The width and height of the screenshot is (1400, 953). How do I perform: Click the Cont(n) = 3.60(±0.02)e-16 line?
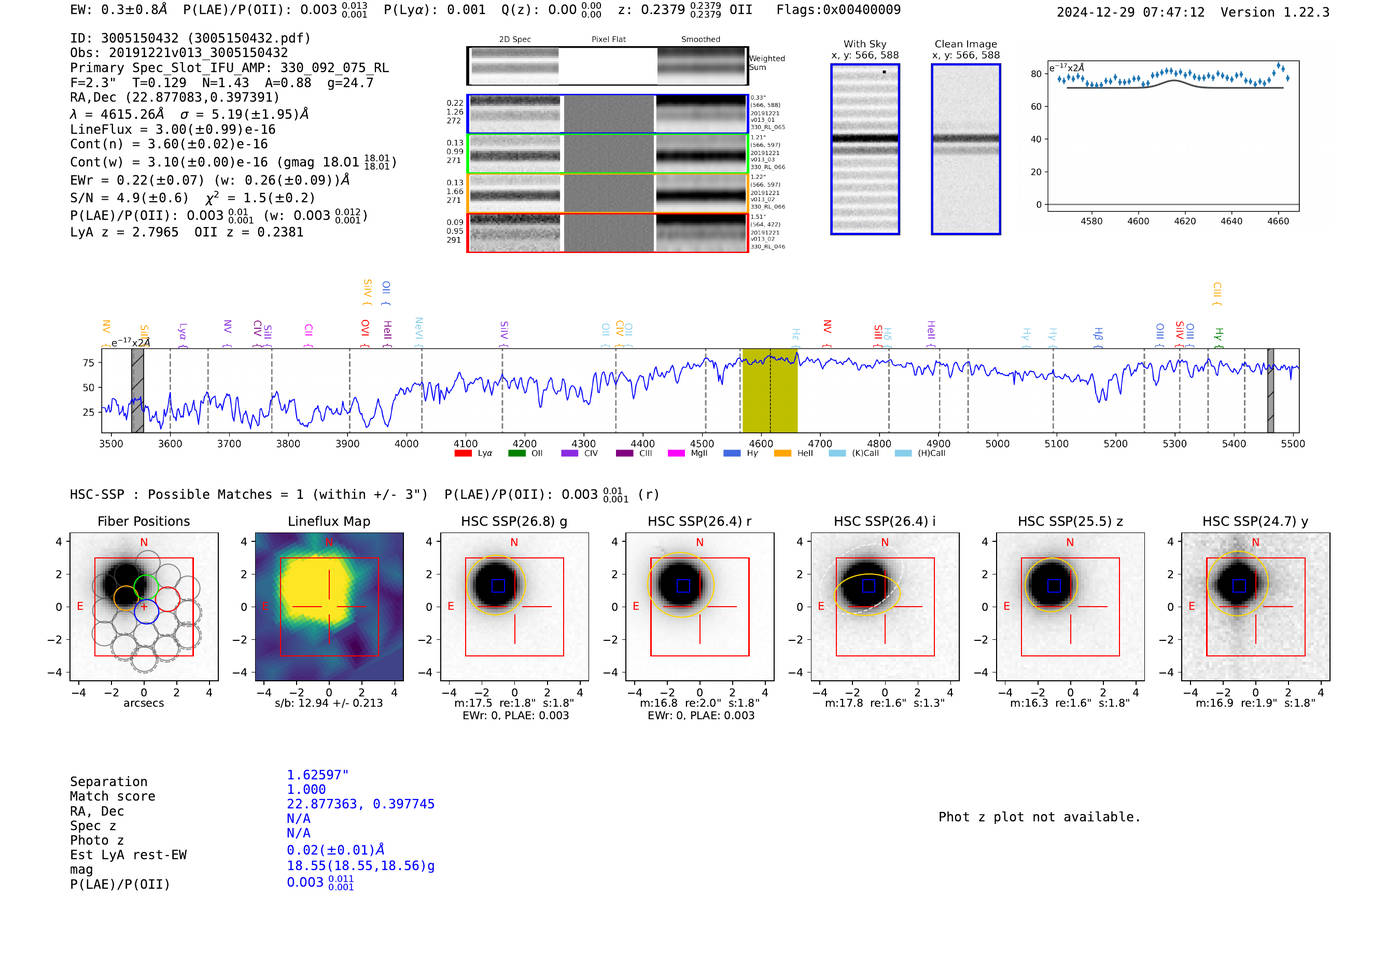click(x=169, y=144)
